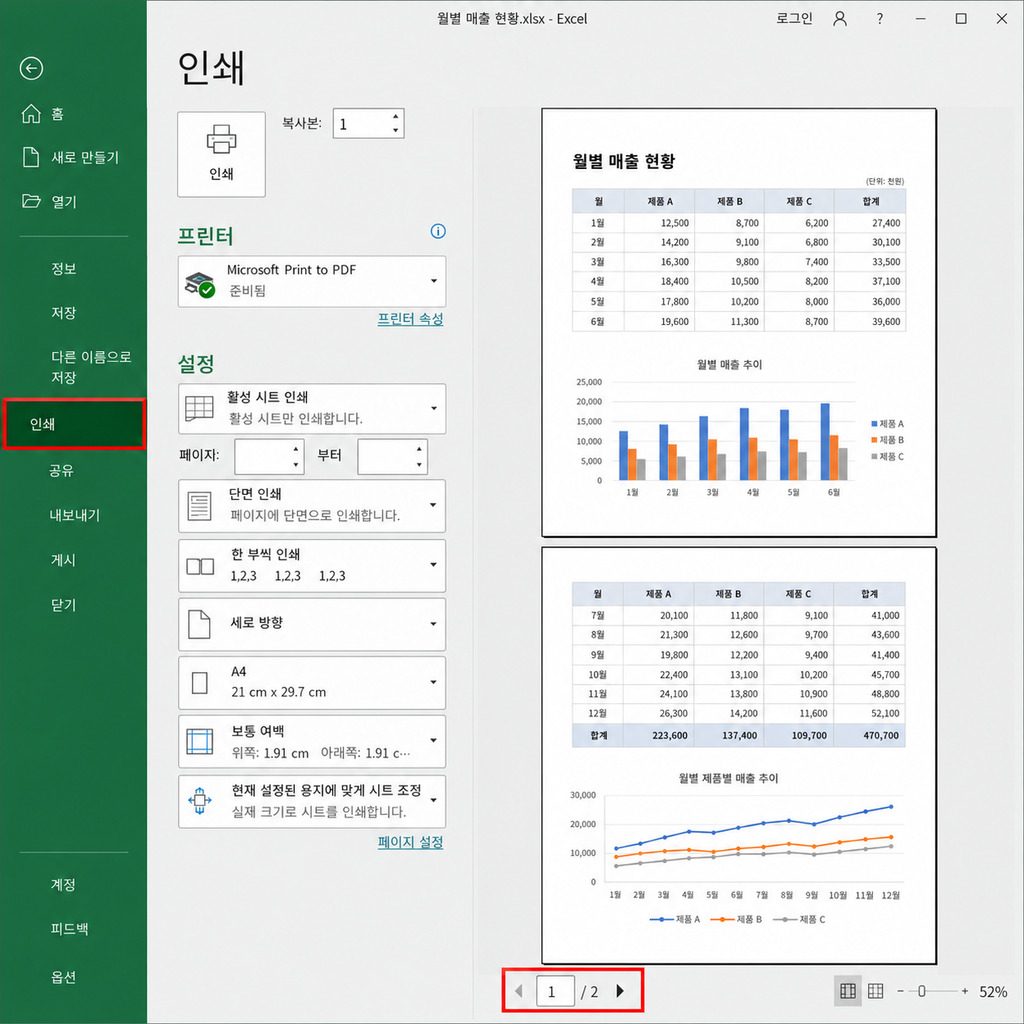Expand the A4 paper size dropdown
The width and height of the screenshot is (1024, 1024).
tap(312, 682)
